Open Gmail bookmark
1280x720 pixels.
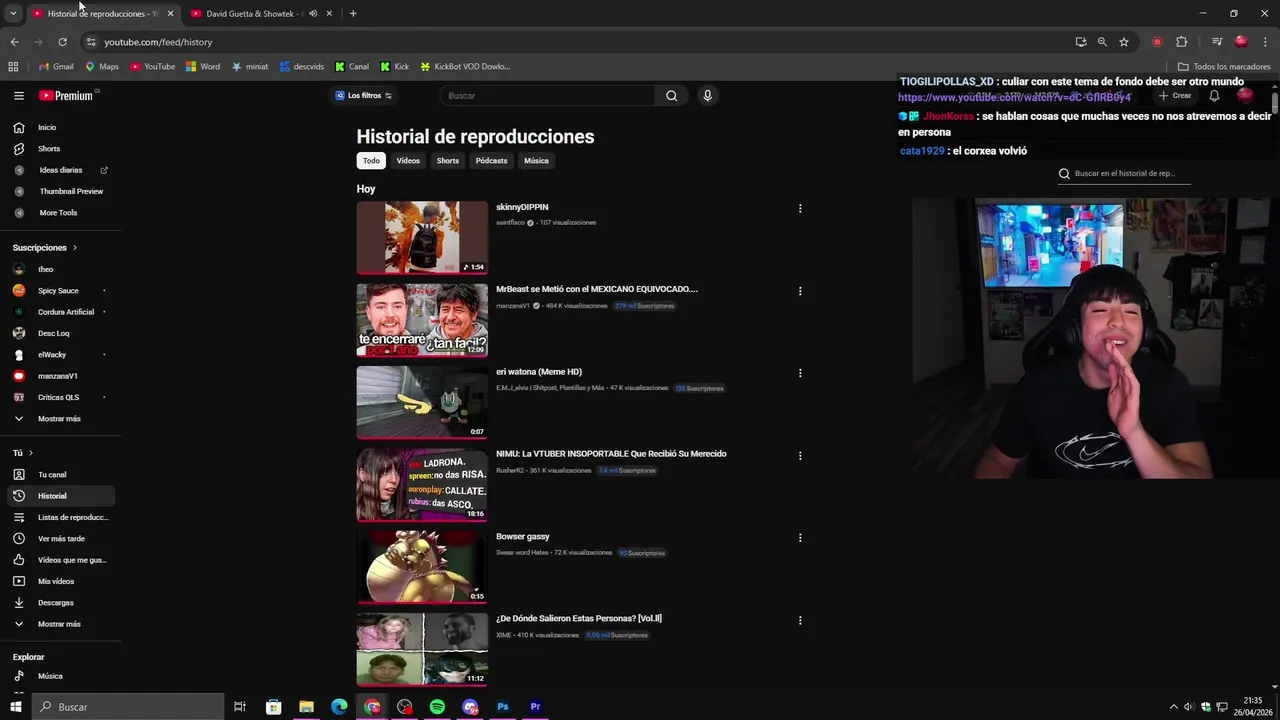56,67
